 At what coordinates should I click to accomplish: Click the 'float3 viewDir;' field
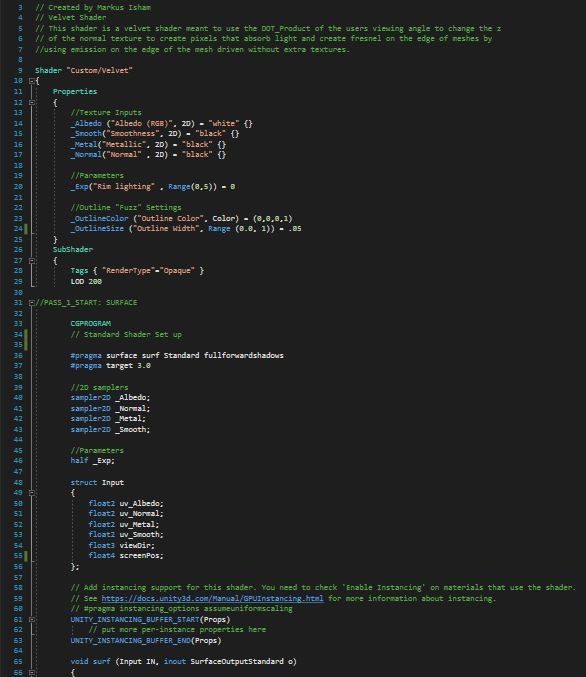(x=121, y=546)
